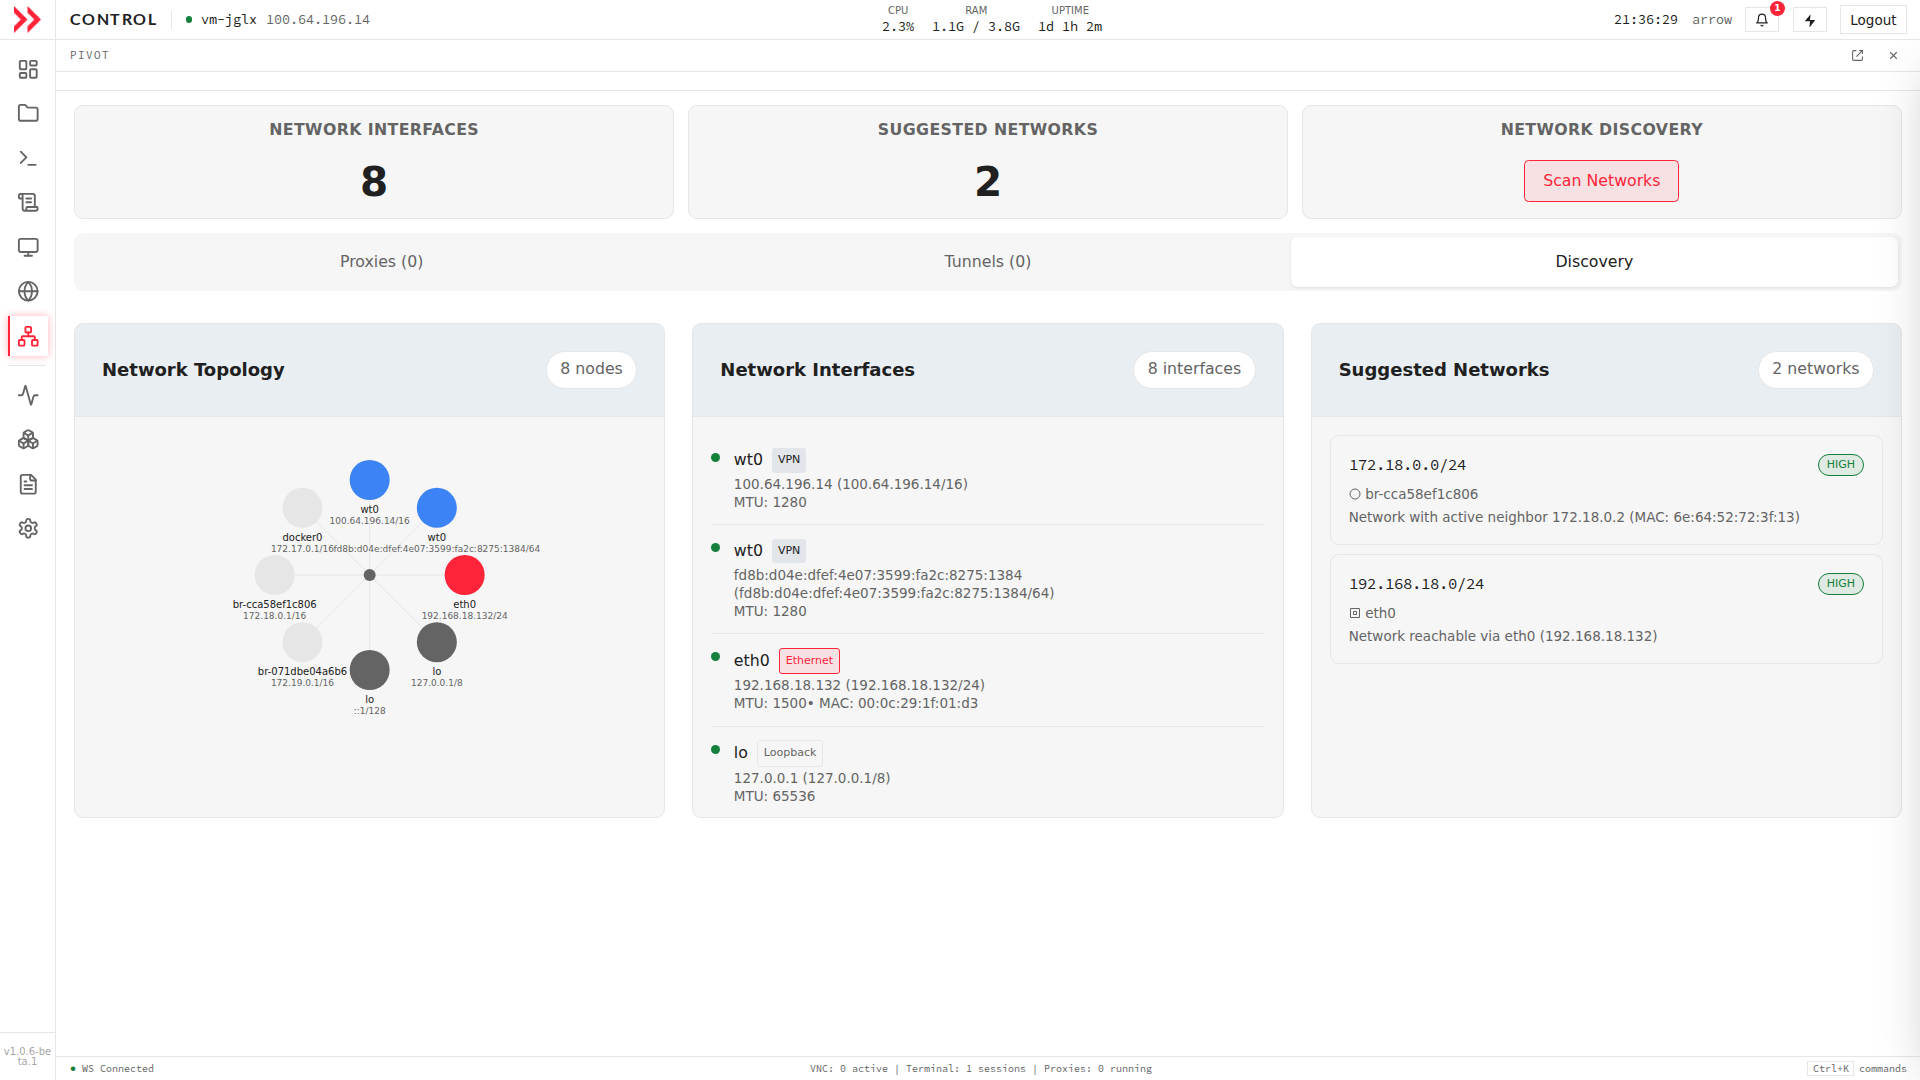Open the remote desktop monitor icon
The height and width of the screenshot is (1080, 1920).
(28, 247)
